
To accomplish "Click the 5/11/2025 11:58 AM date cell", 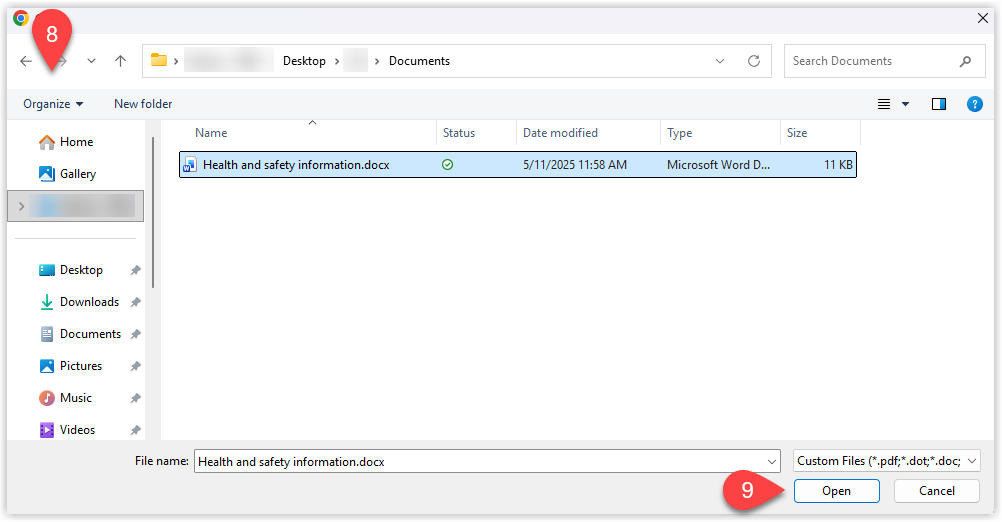I will (x=574, y=165).
